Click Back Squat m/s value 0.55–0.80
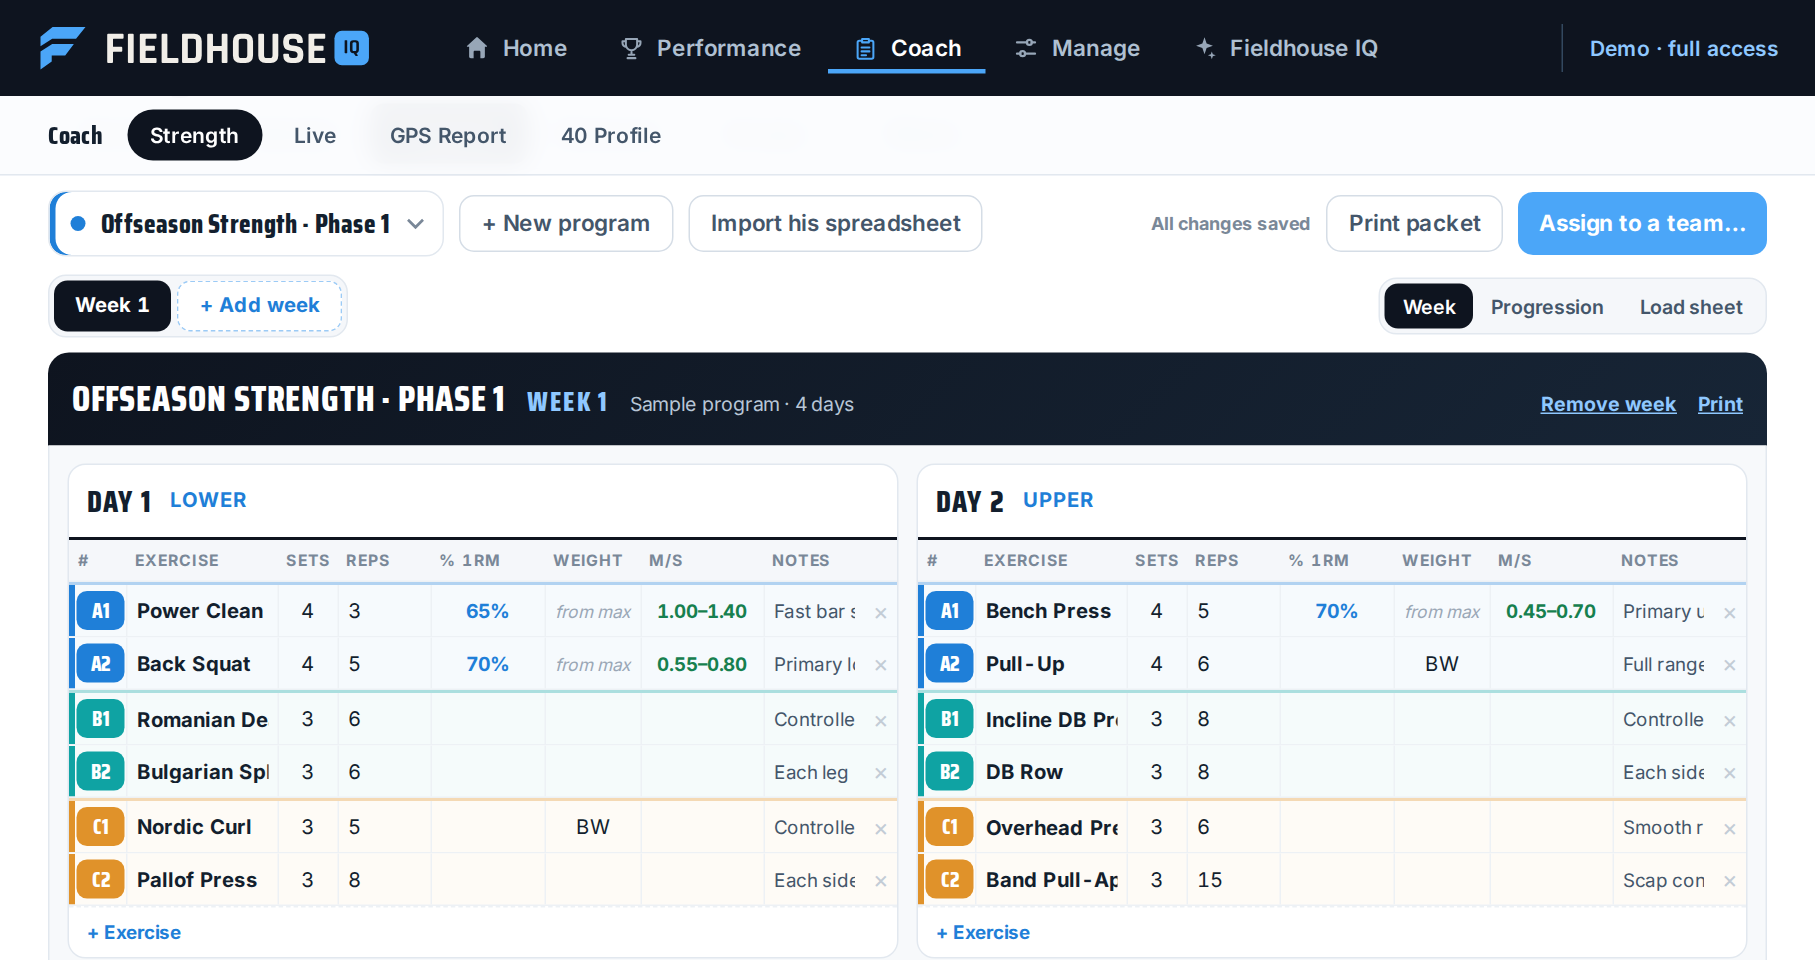Screen dimensions: 1815x960 tap(702, 664)
